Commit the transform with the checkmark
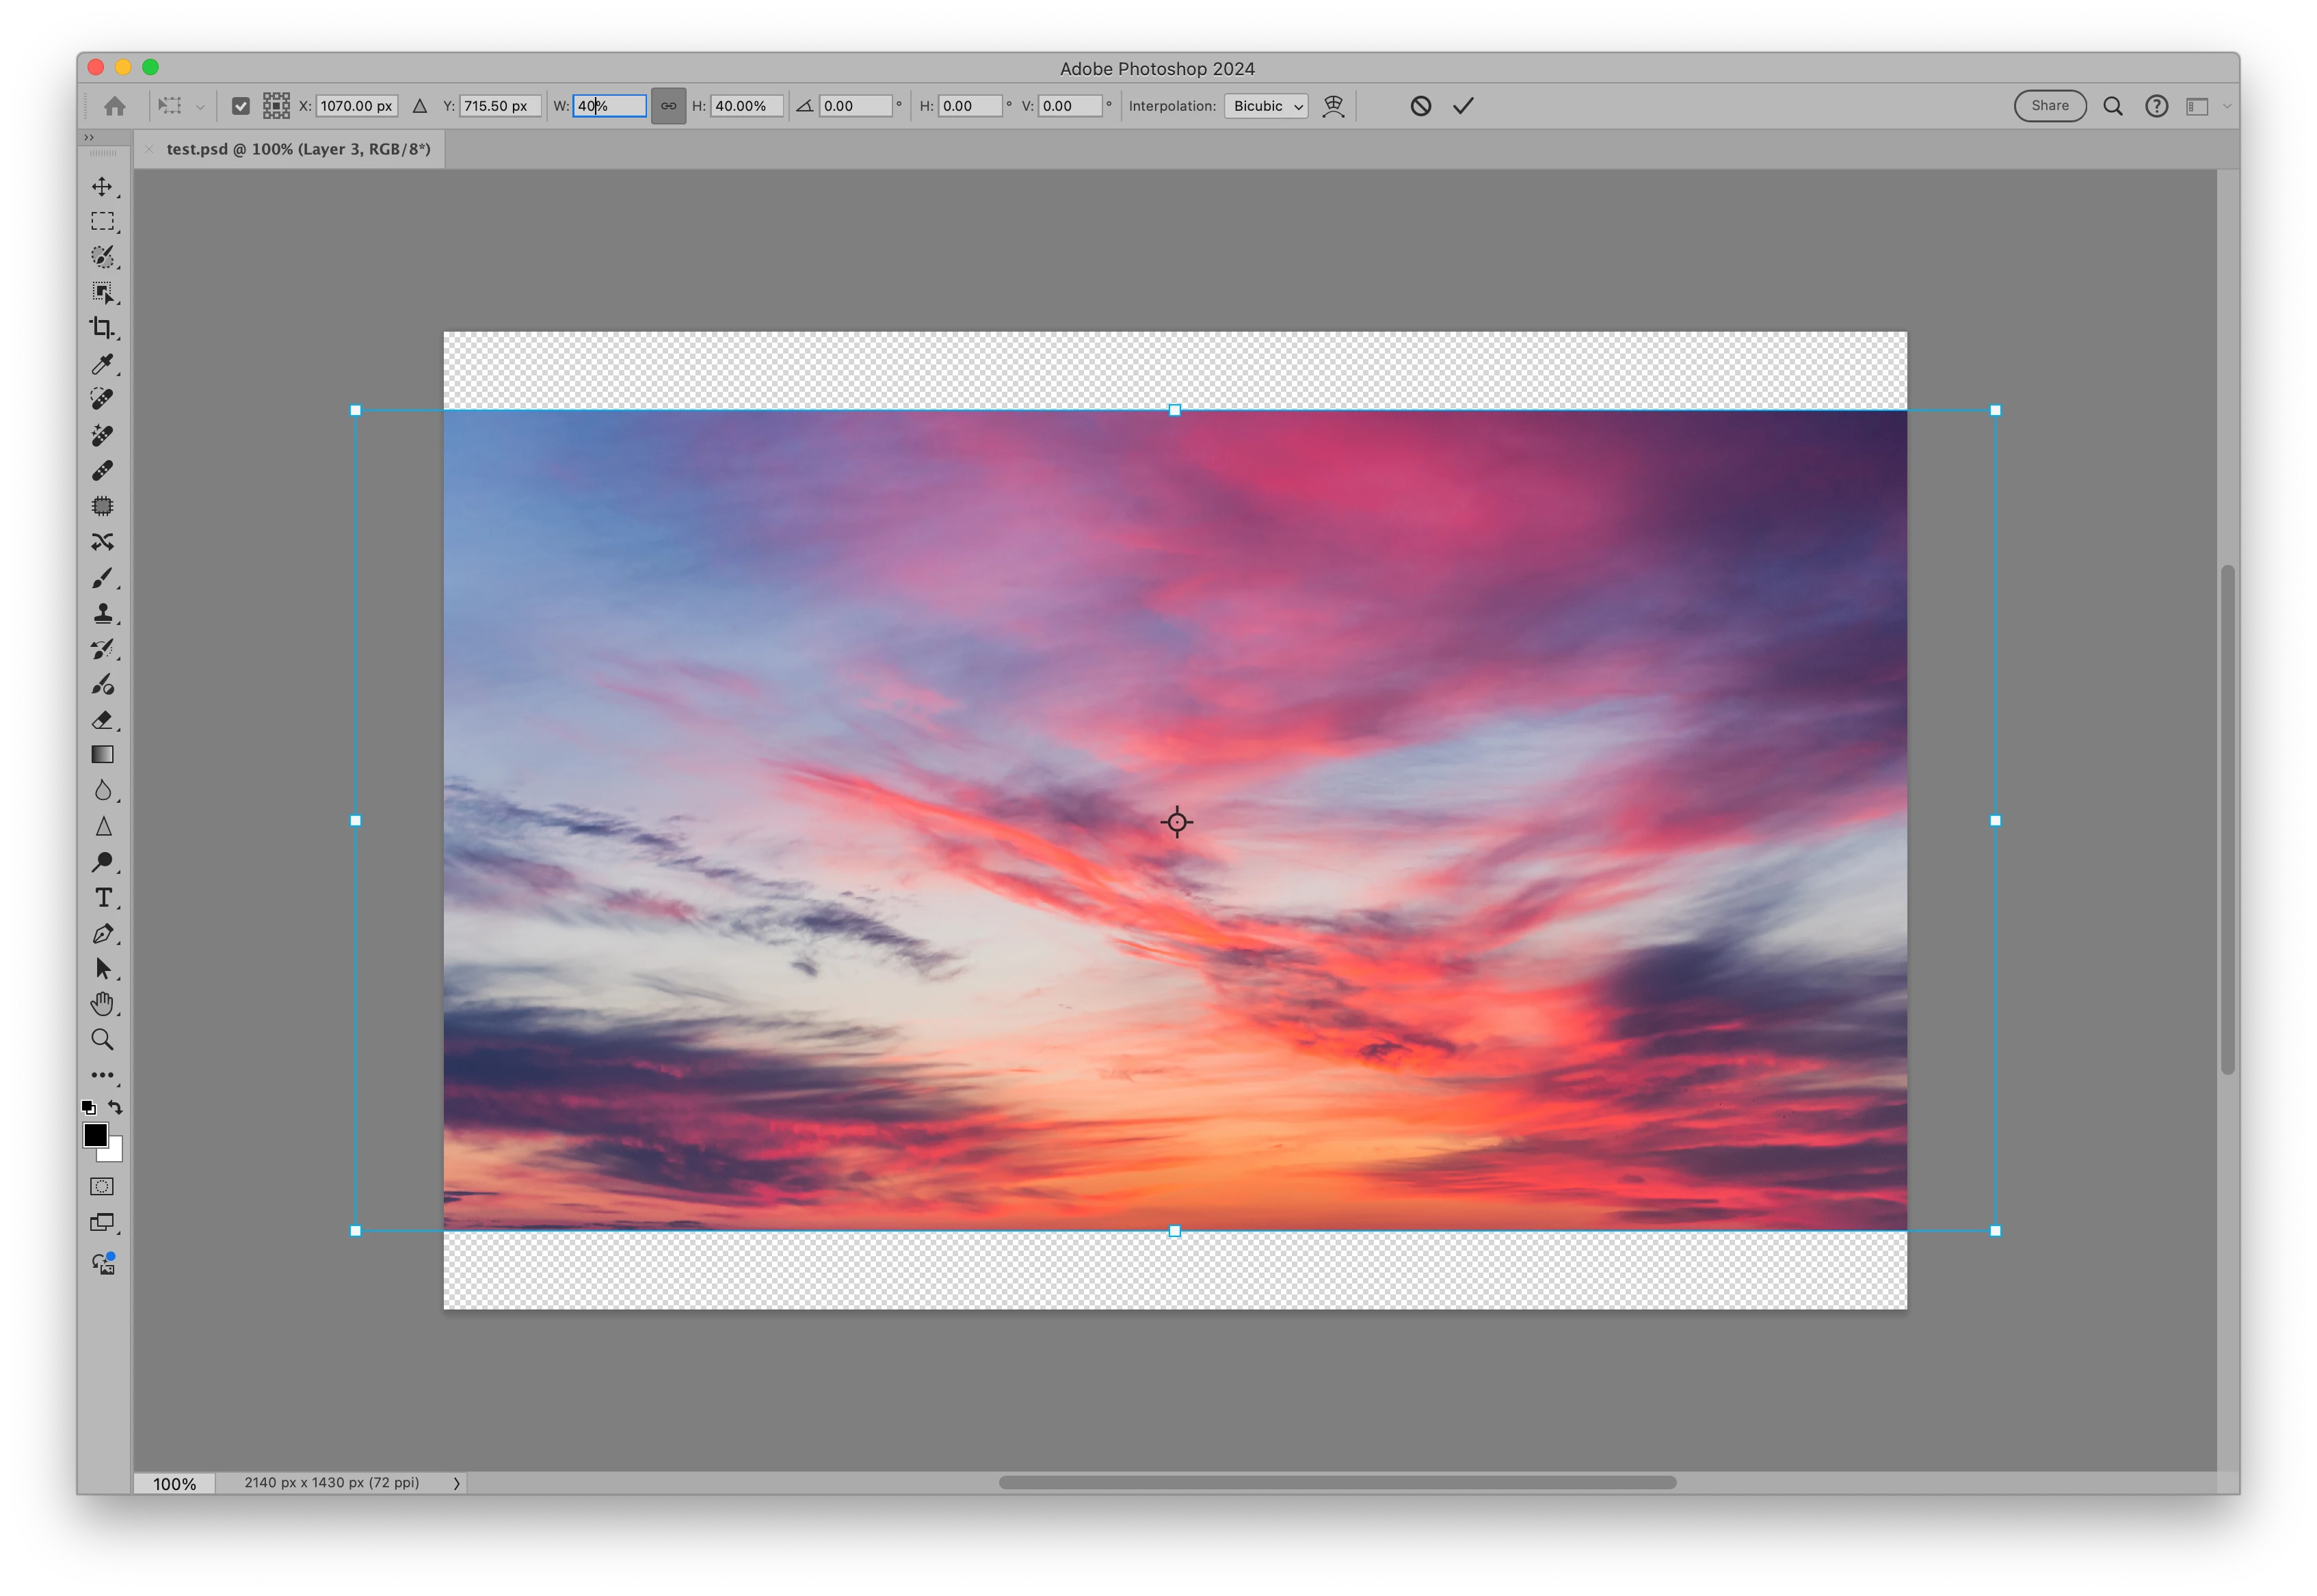The image size is (2317, 1596). coord(1463,106)
